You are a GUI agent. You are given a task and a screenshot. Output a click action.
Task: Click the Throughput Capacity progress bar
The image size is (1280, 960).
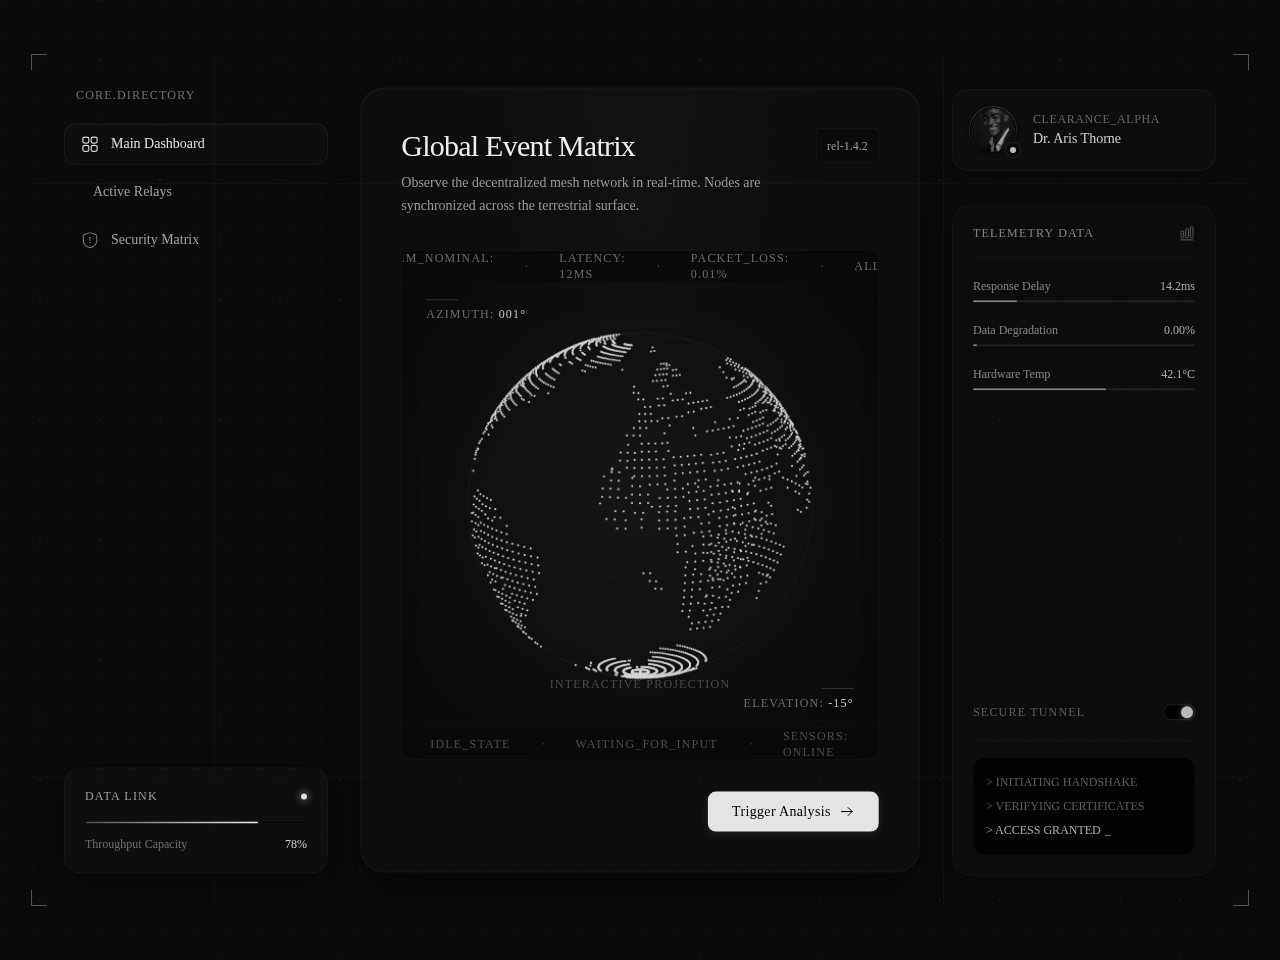click(196, 822)
